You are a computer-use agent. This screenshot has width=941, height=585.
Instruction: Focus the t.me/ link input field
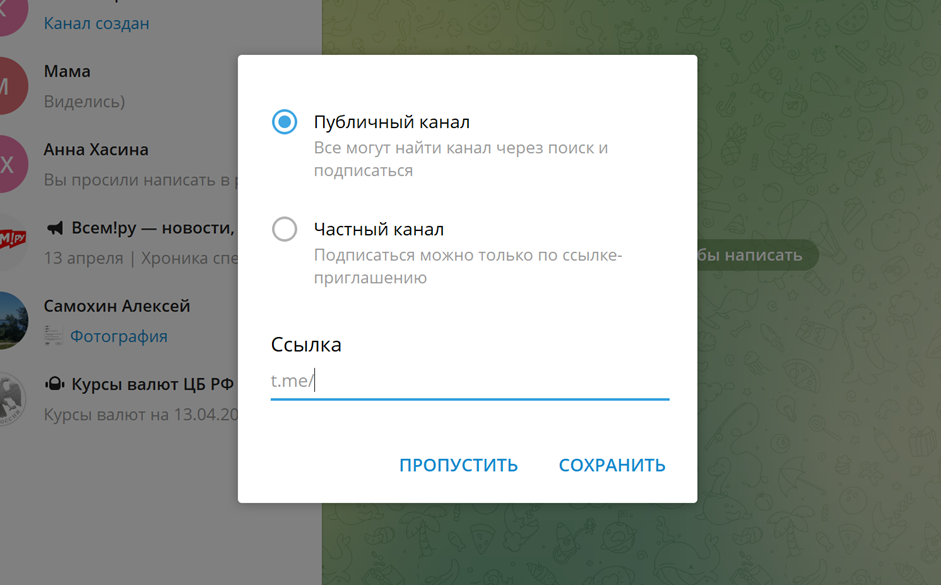[x=470, y=381]
